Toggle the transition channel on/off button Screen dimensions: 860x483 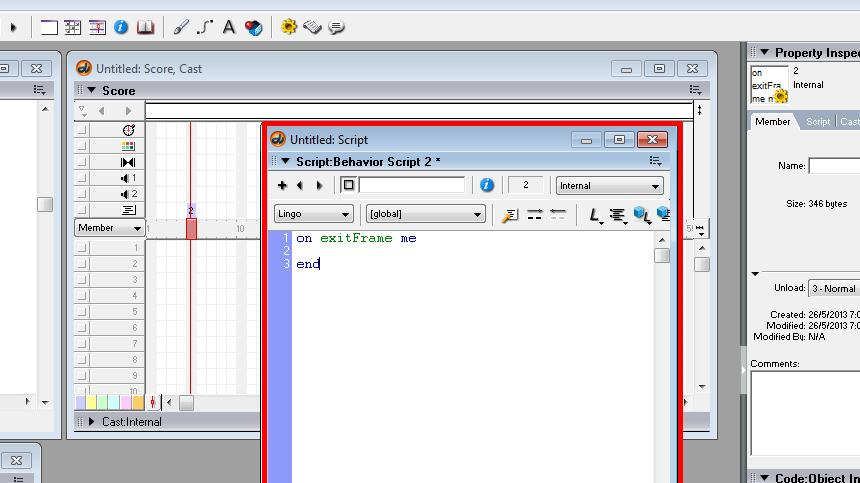82,162
